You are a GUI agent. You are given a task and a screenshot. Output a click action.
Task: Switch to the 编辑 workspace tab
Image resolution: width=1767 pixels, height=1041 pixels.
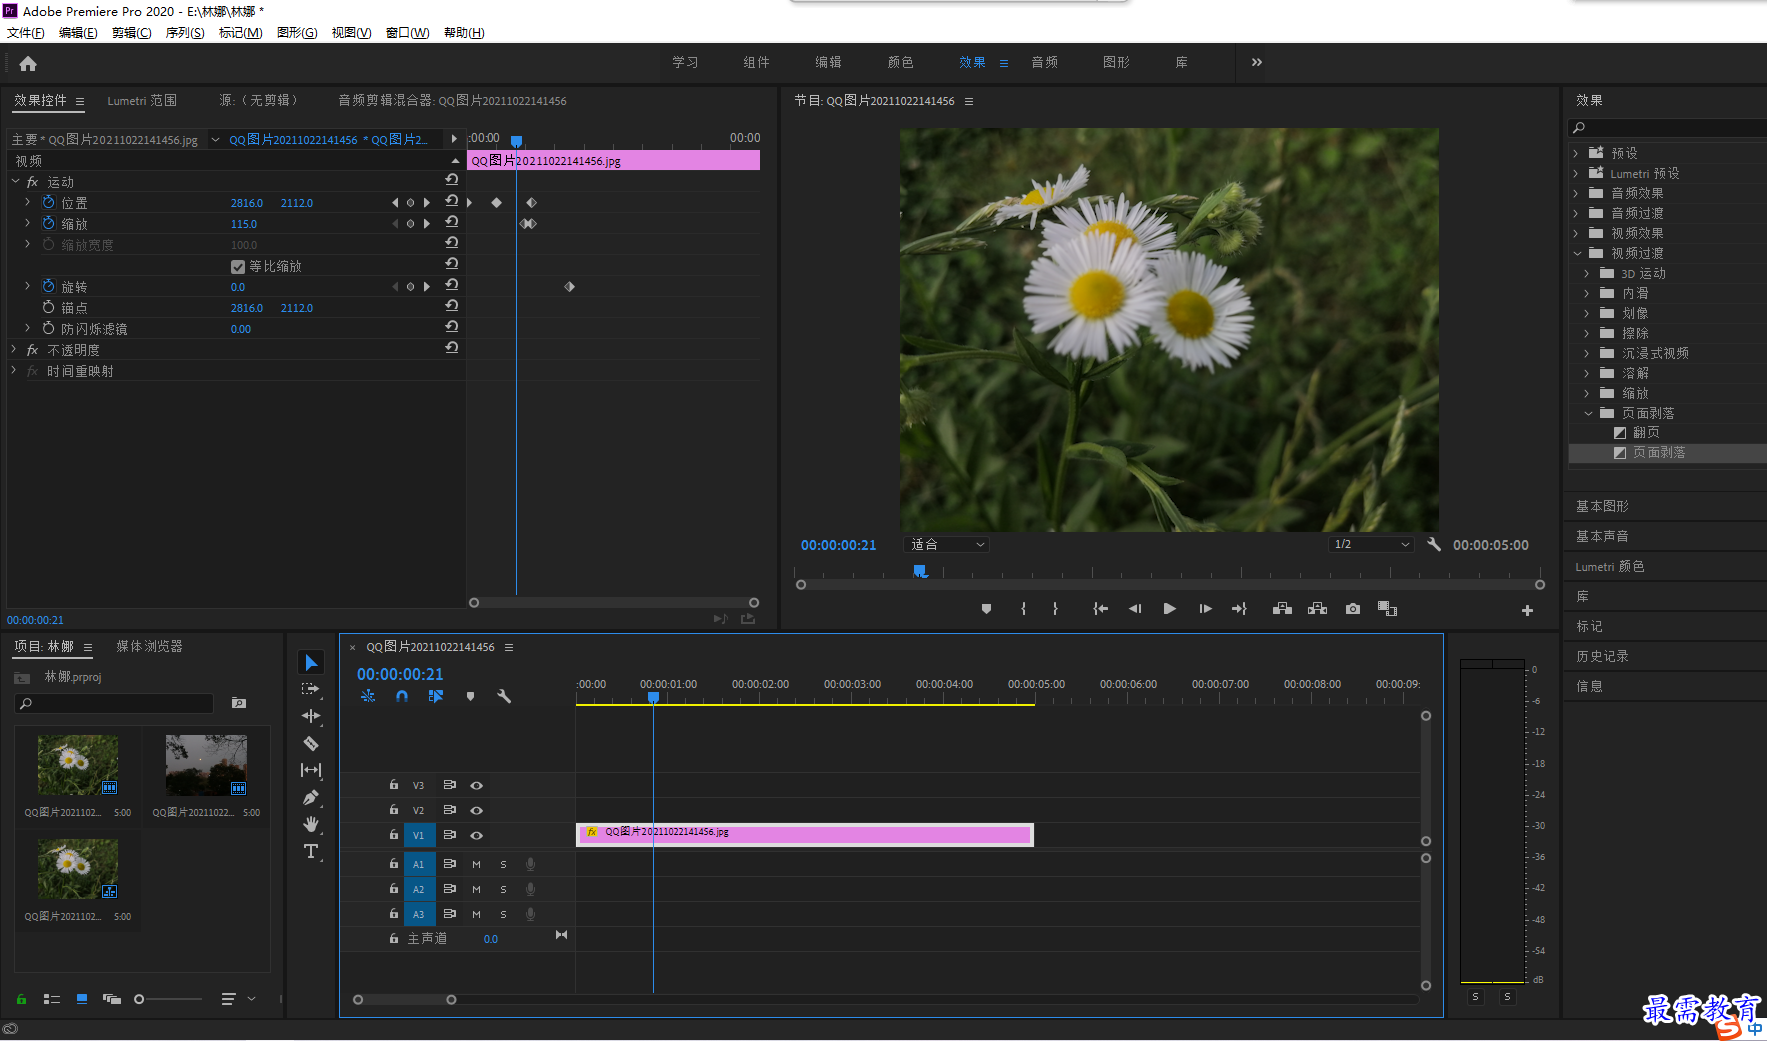tap(828, 62)
